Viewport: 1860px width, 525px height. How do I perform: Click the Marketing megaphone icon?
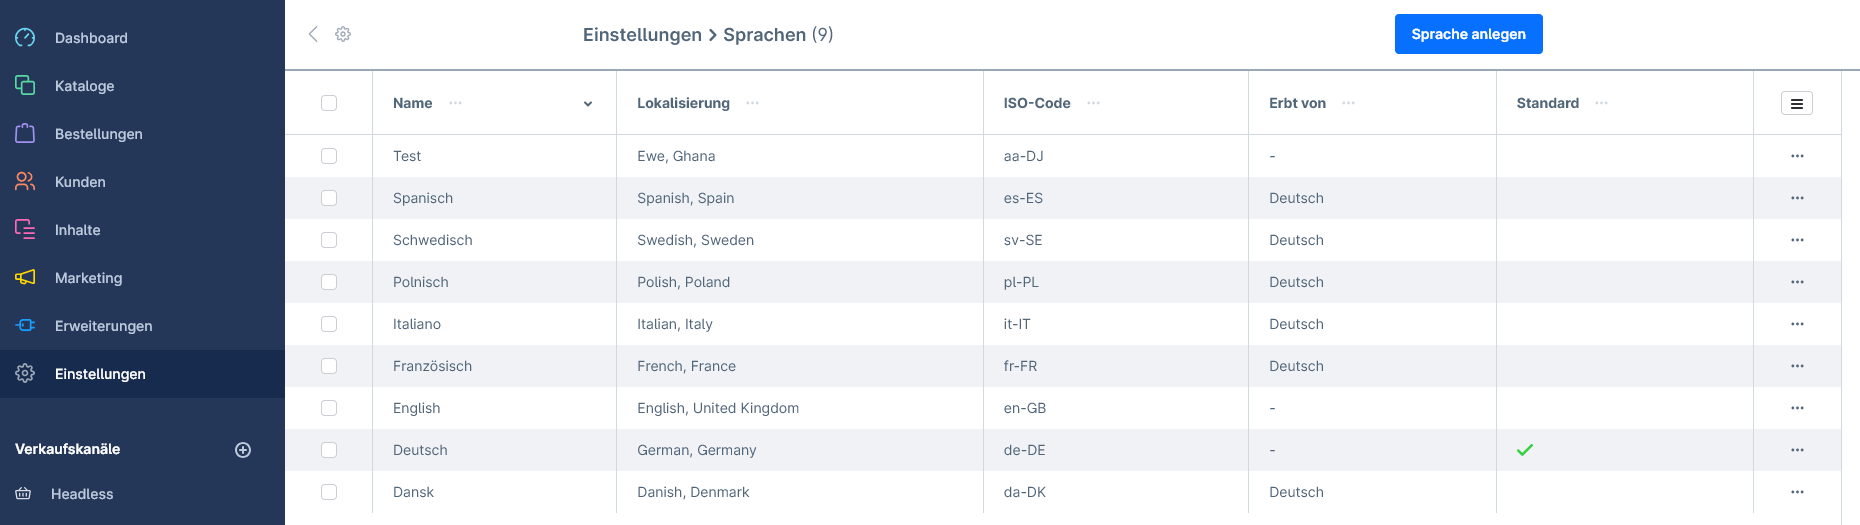point(25,278)
